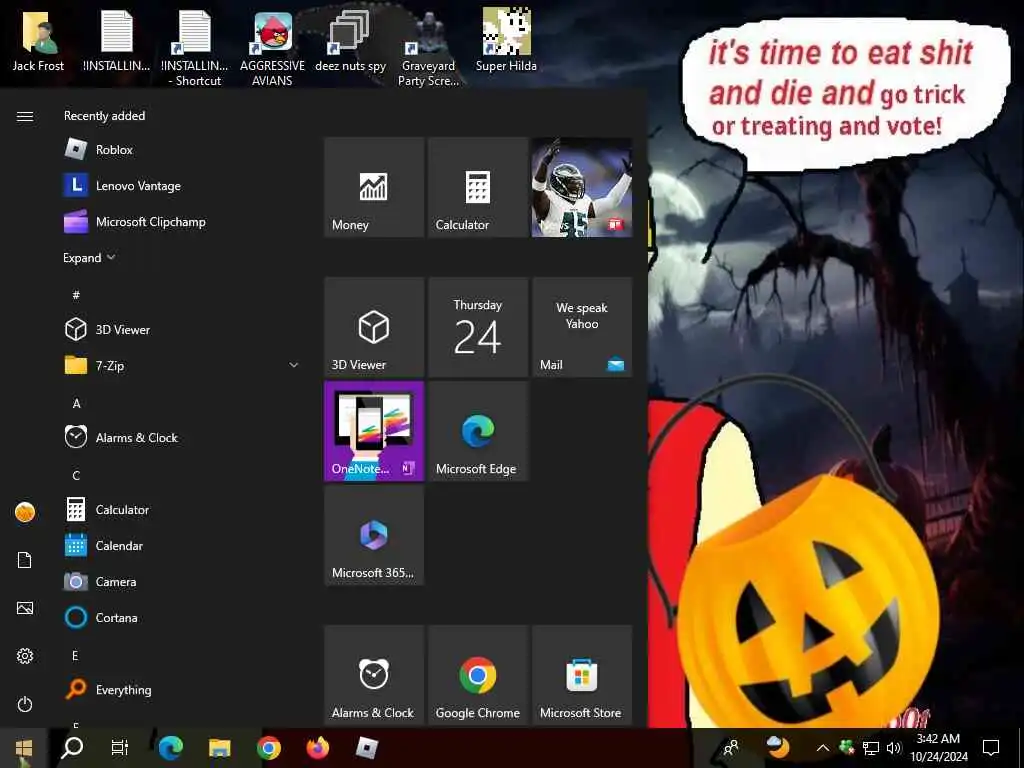This screenshot has width=1024, height=768.
Task: Launch Cortana from the app list
Action: click(x=181, y=617)
